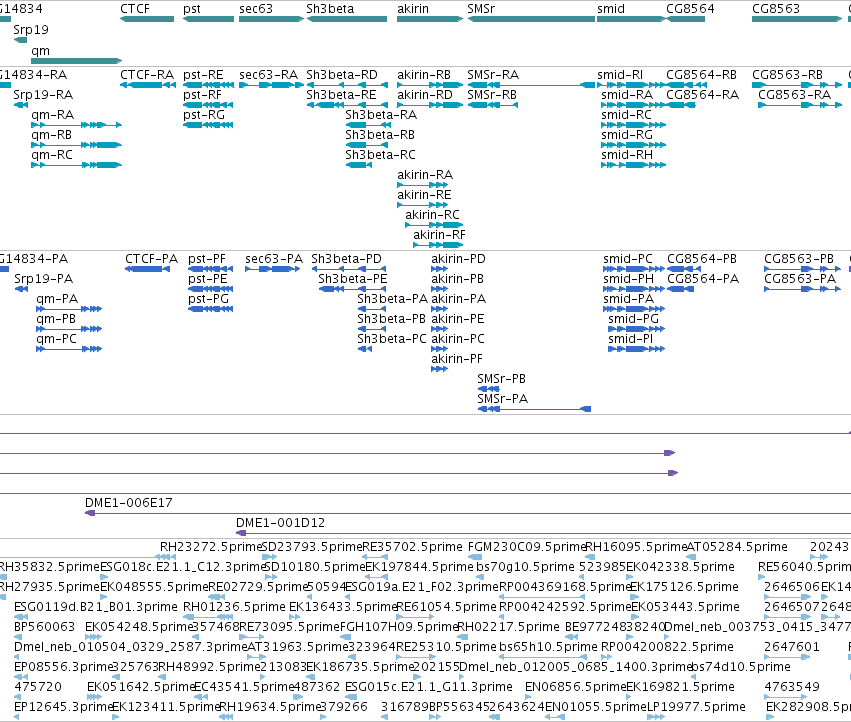Click the SMSr gene label
Screen dimensions: 851x722
tap(481, 9)
